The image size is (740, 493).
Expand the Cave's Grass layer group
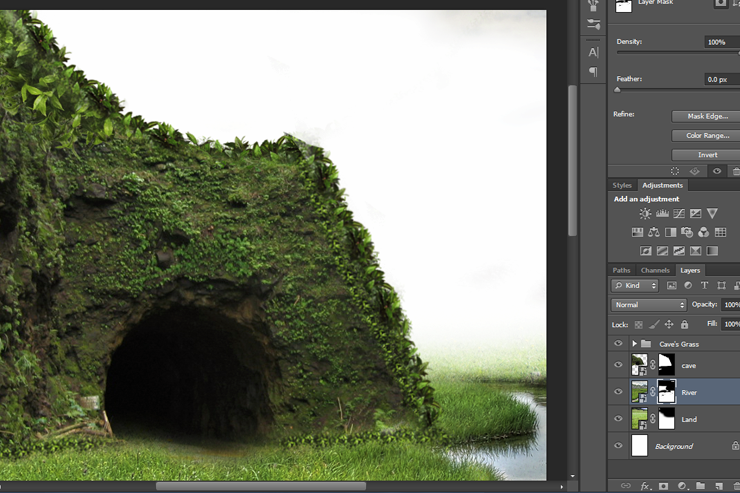click(x=635, y=343)
